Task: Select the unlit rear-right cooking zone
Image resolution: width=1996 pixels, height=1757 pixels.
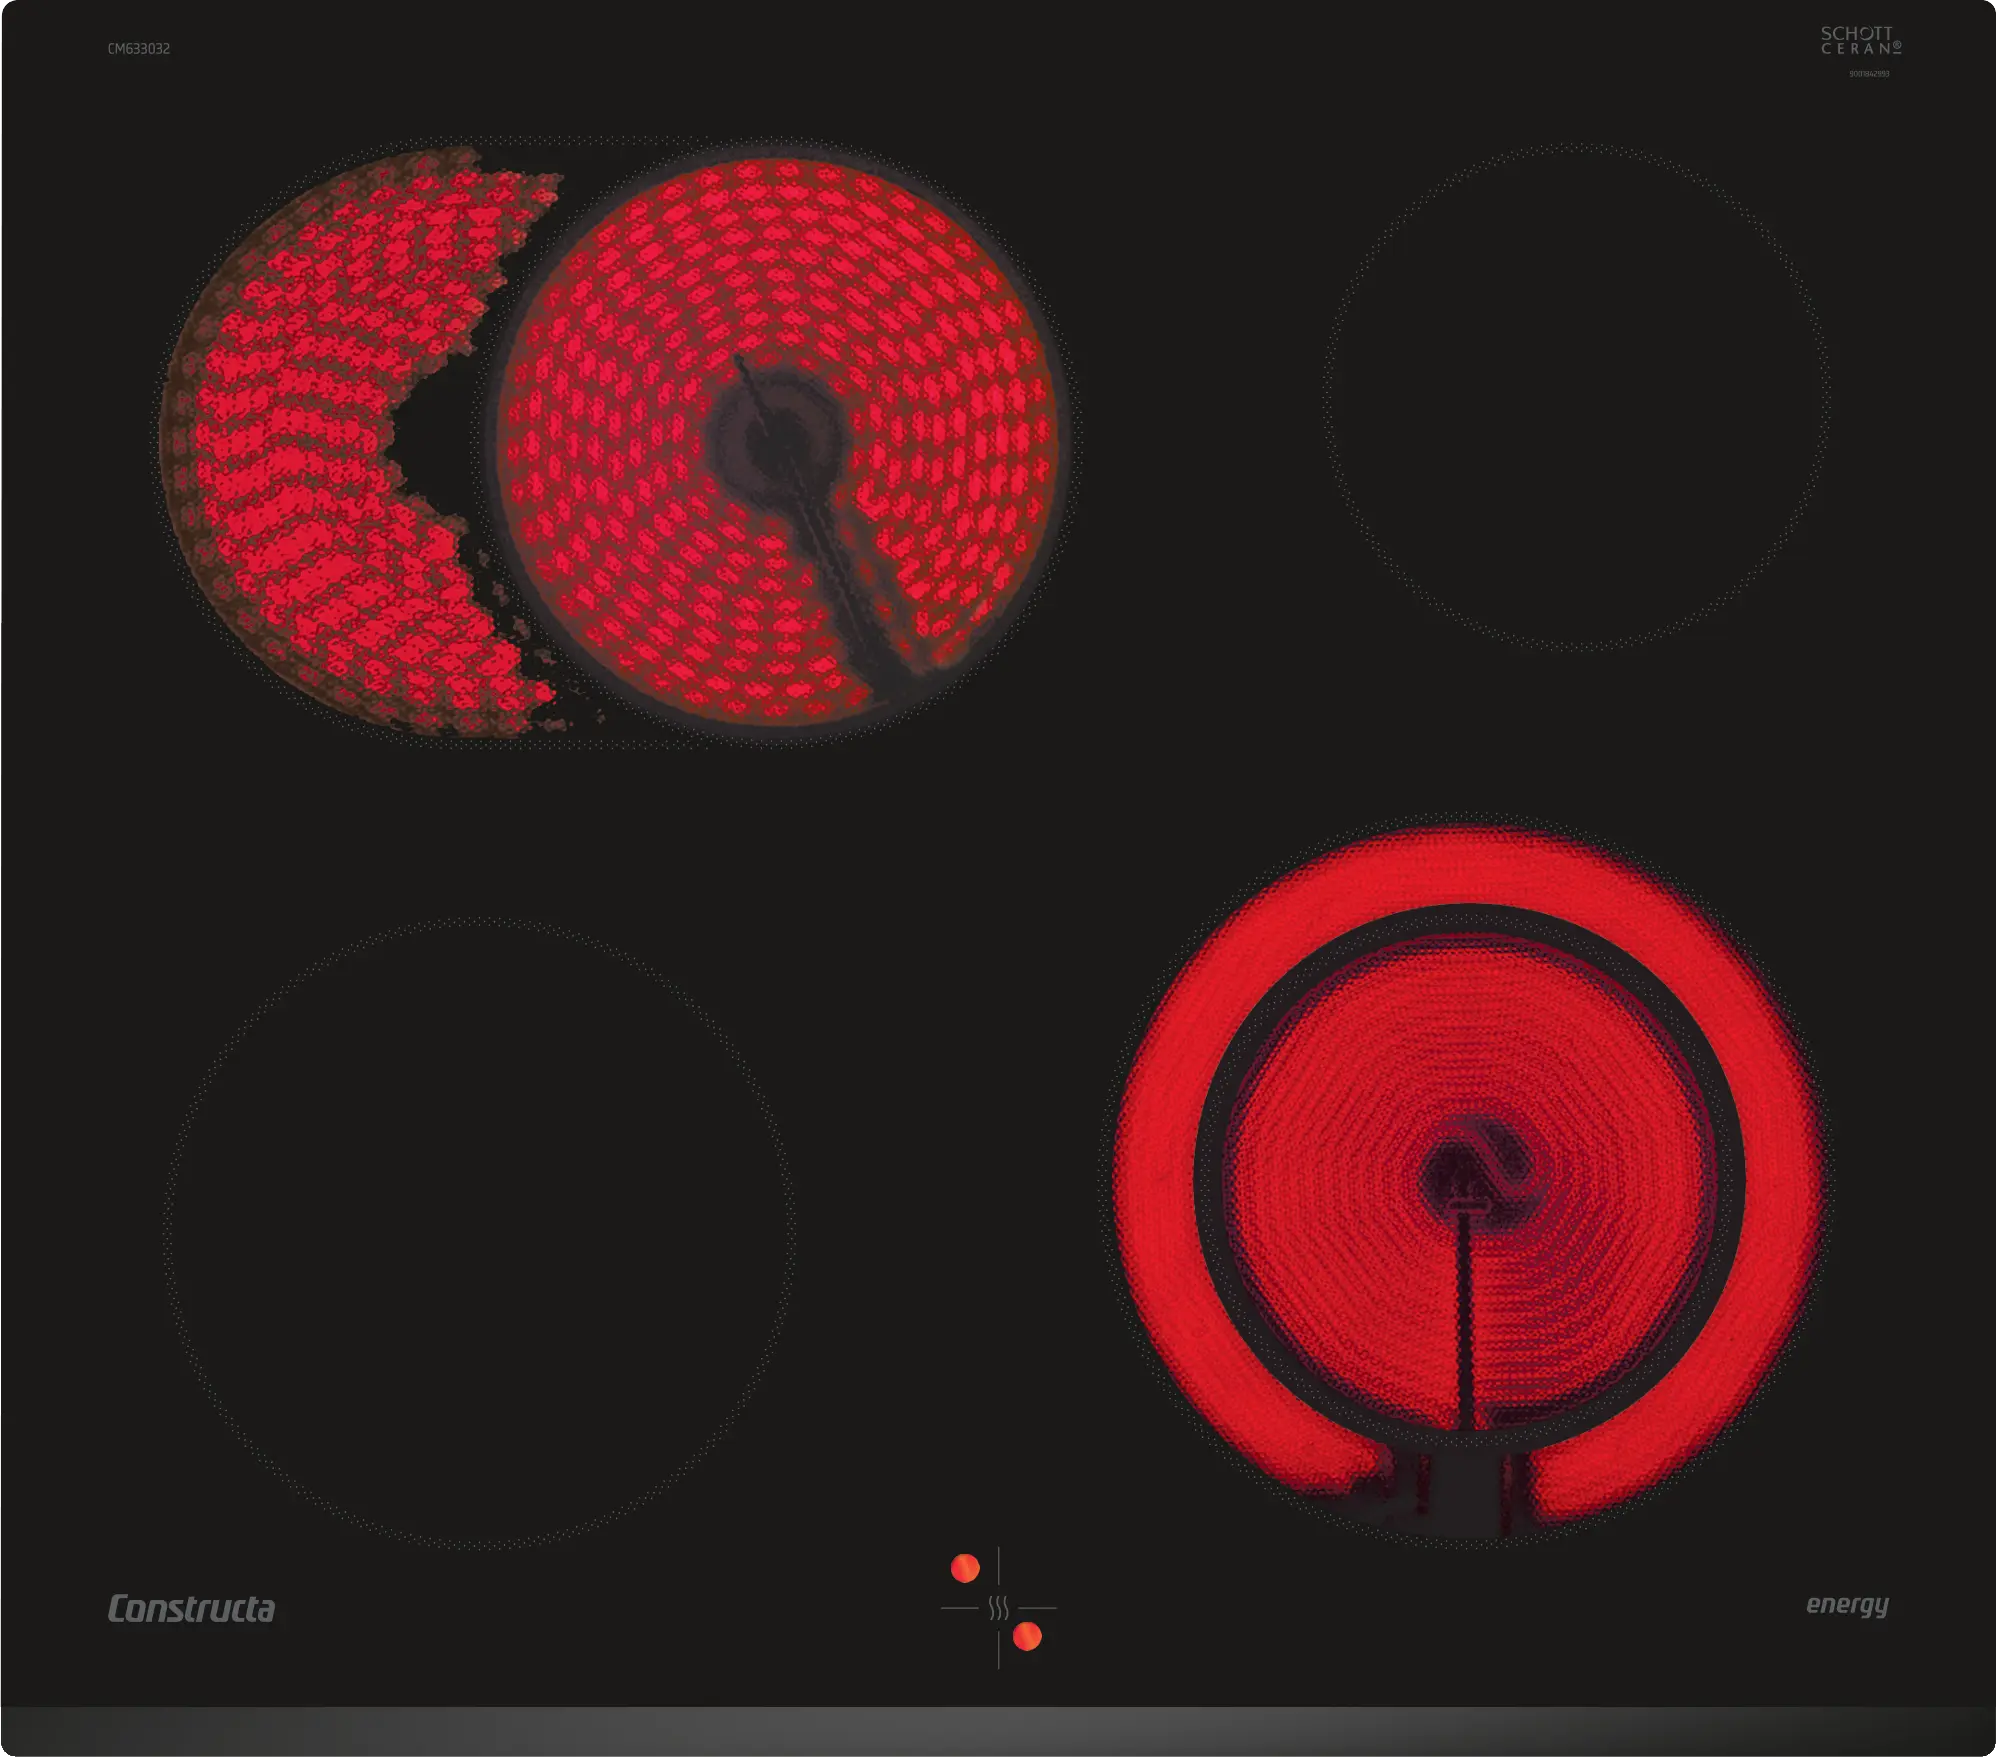Action: [1577, 398]
